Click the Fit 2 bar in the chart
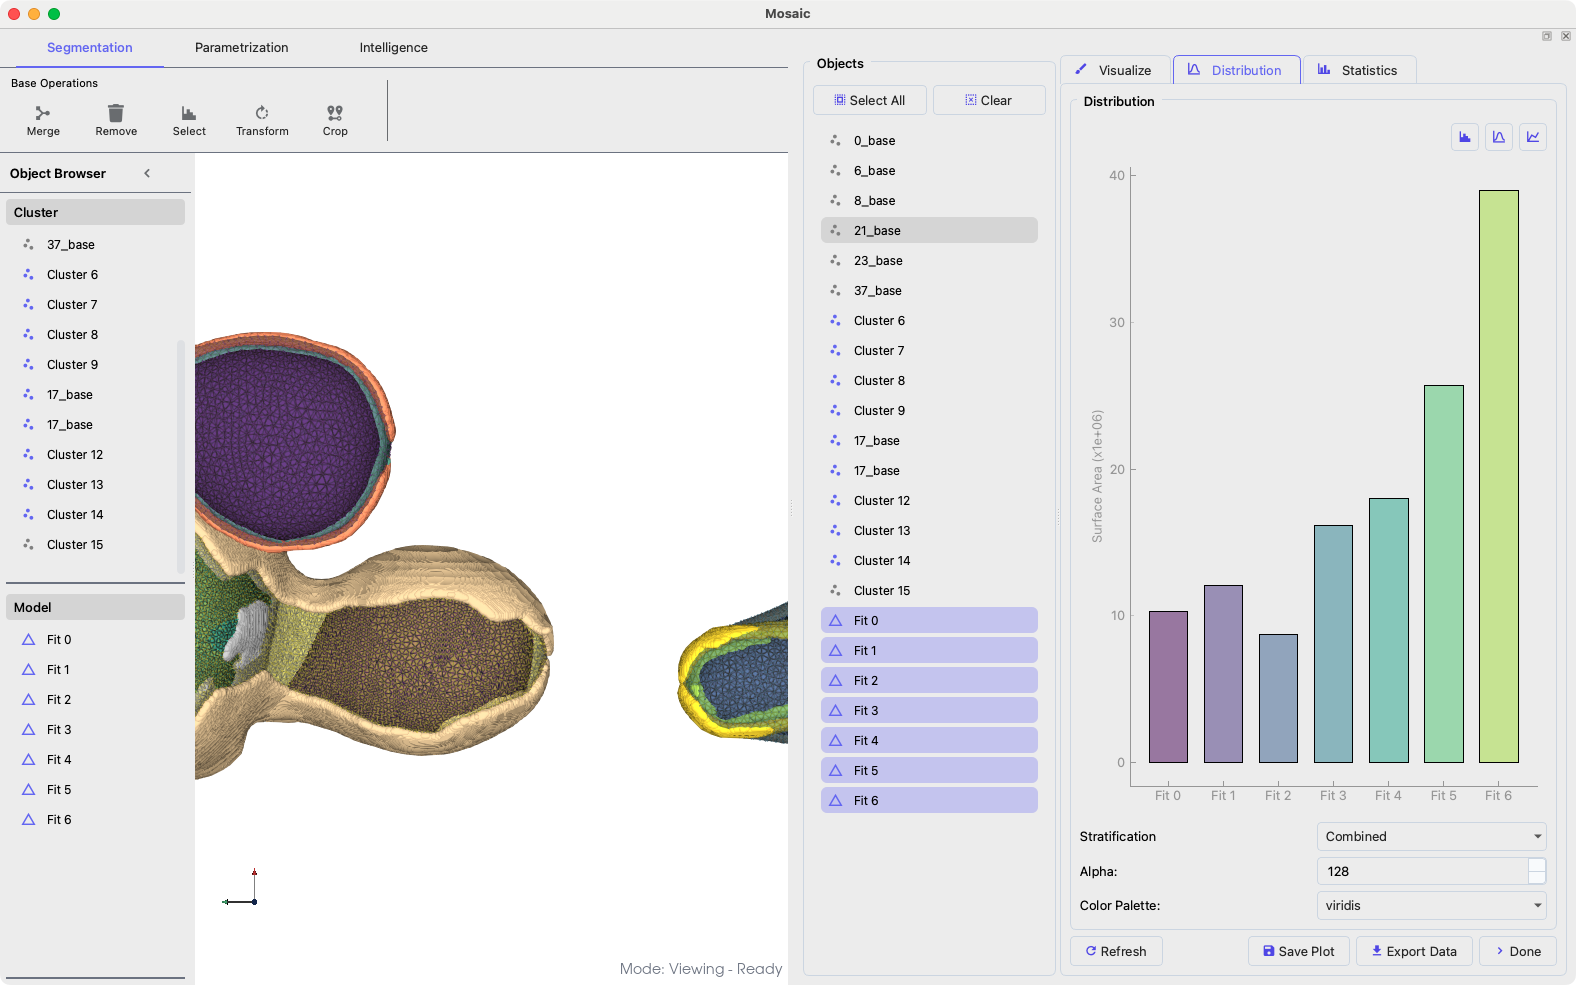Viewport: 1576px width, 985px height. pyautogui.click(x=1278, y=698)
